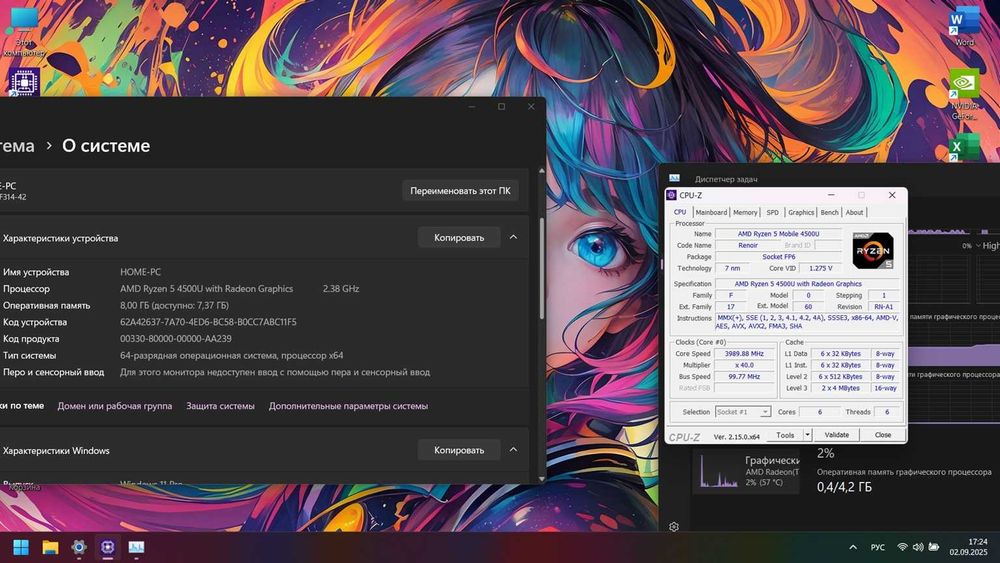
Task: Open Домен или рабочая группа link
Action: pos(115,406)
